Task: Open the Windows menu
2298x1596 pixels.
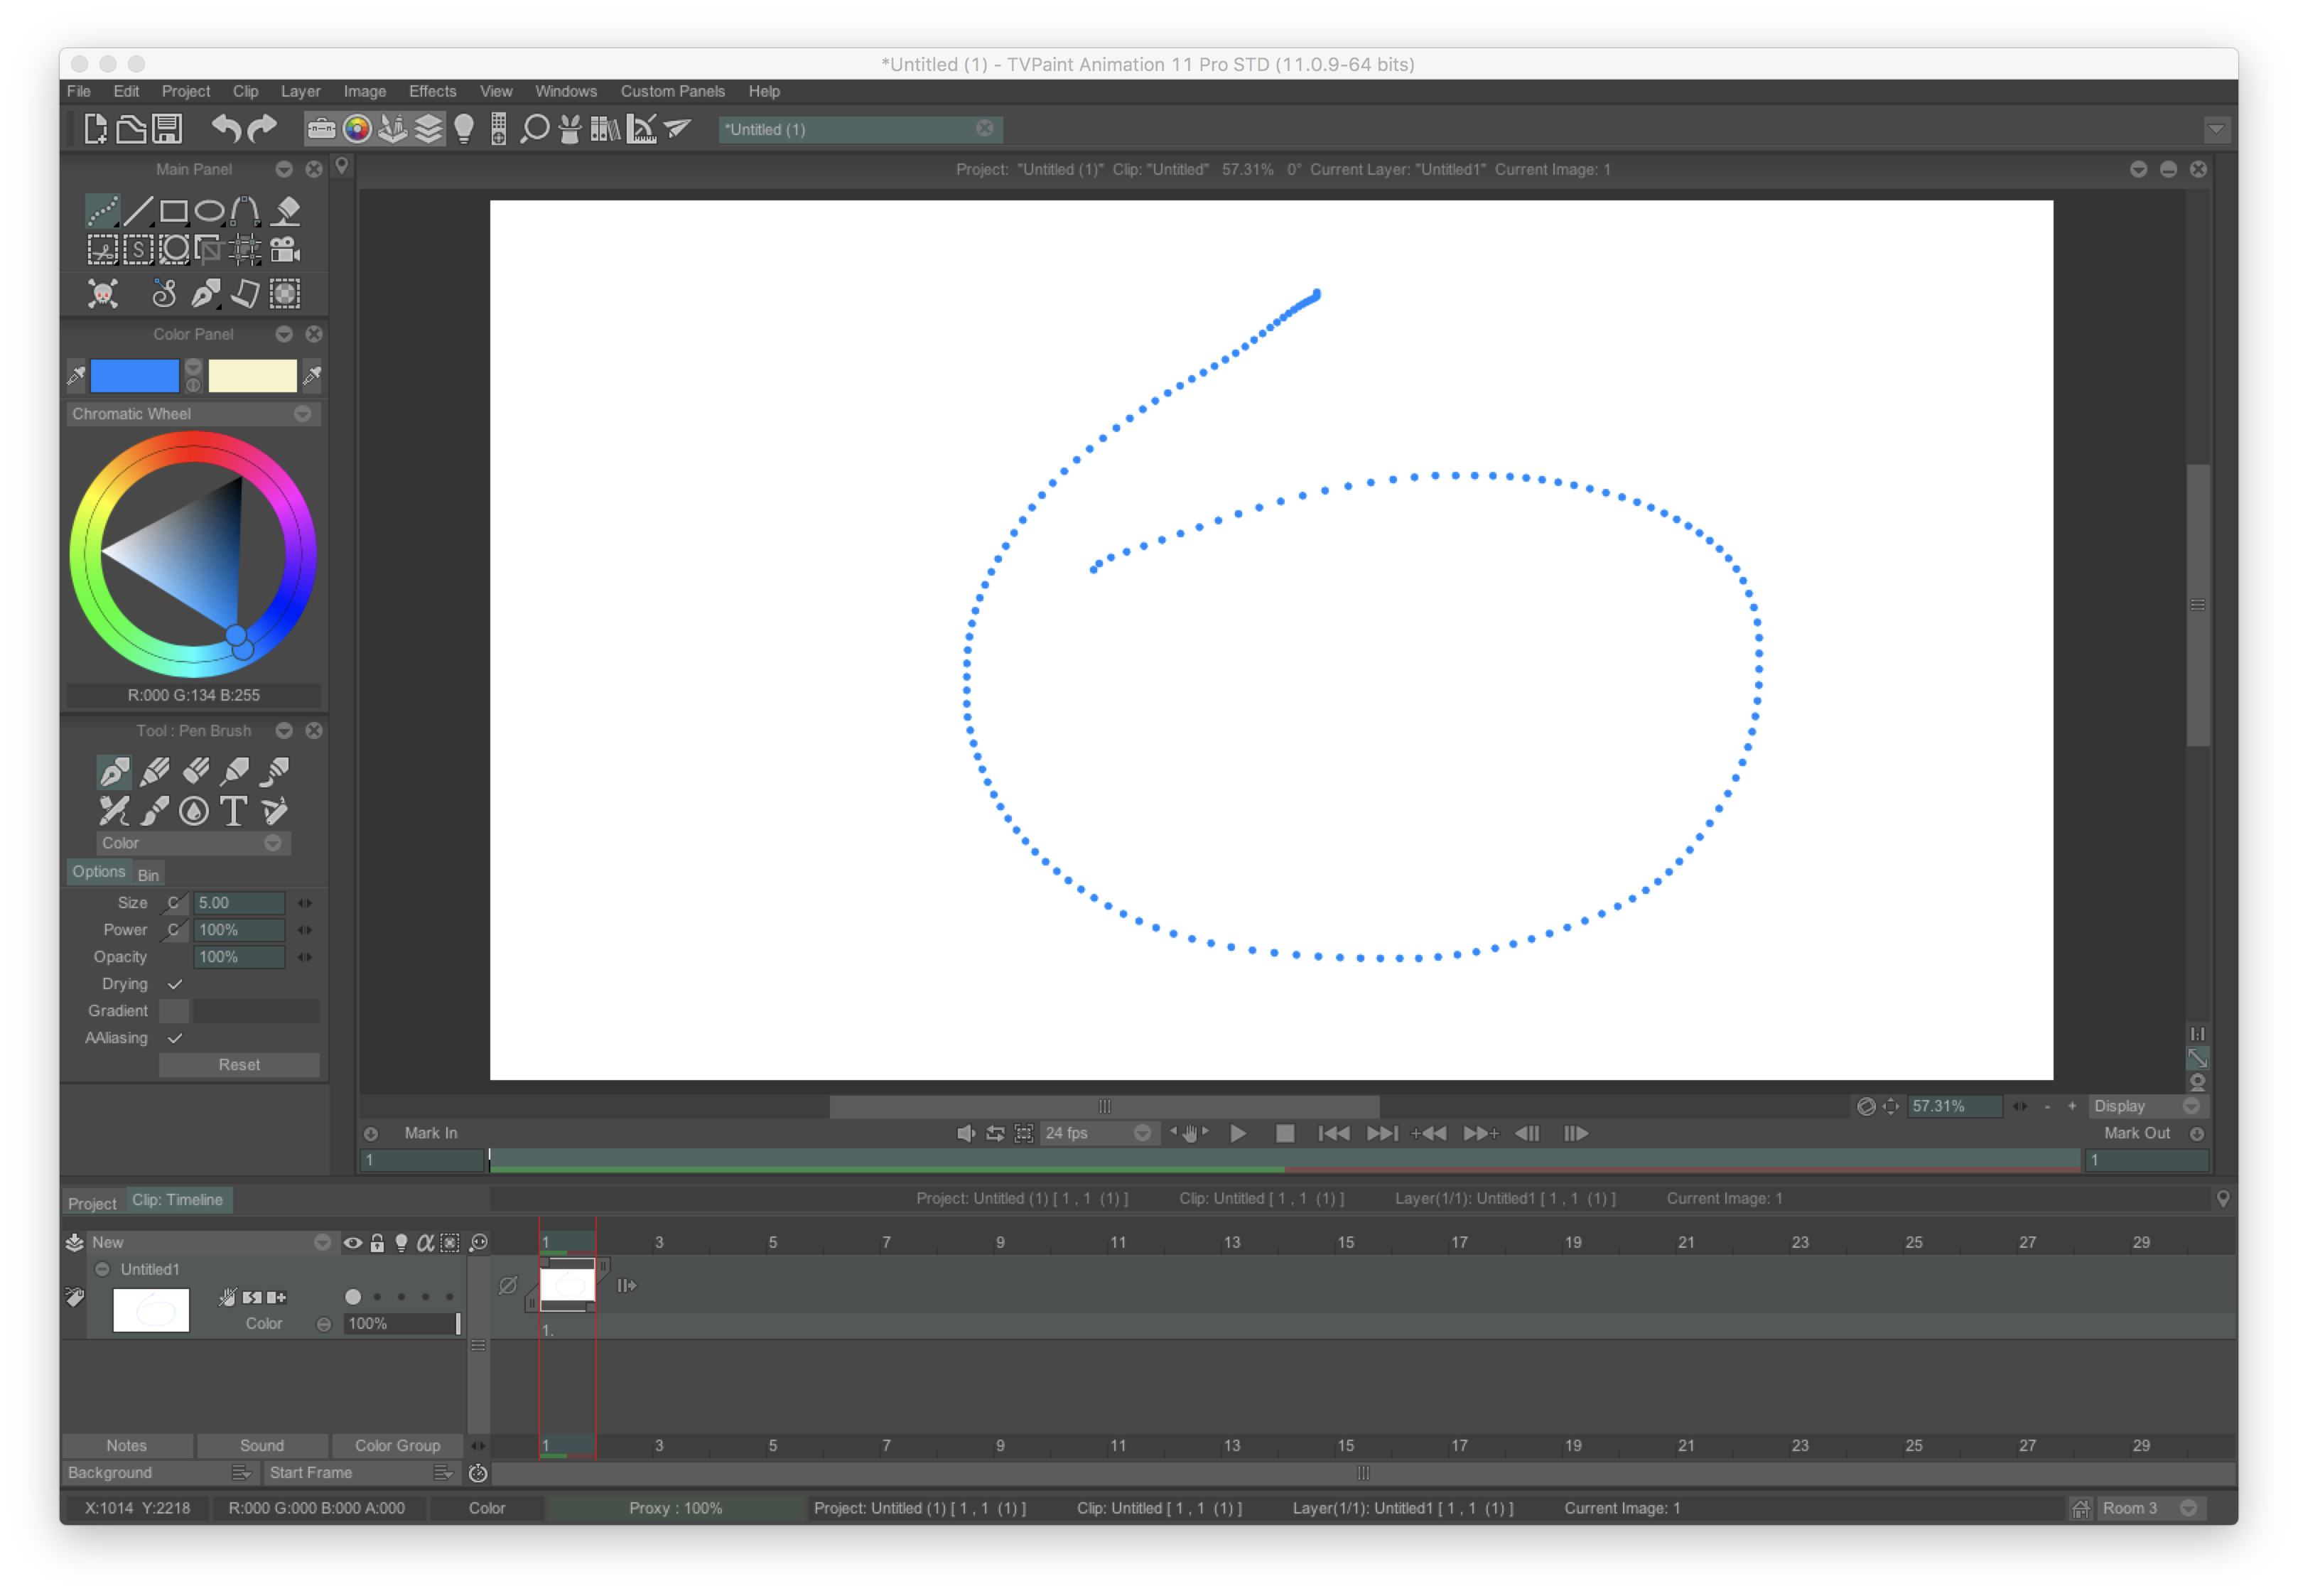Action: 566,91
